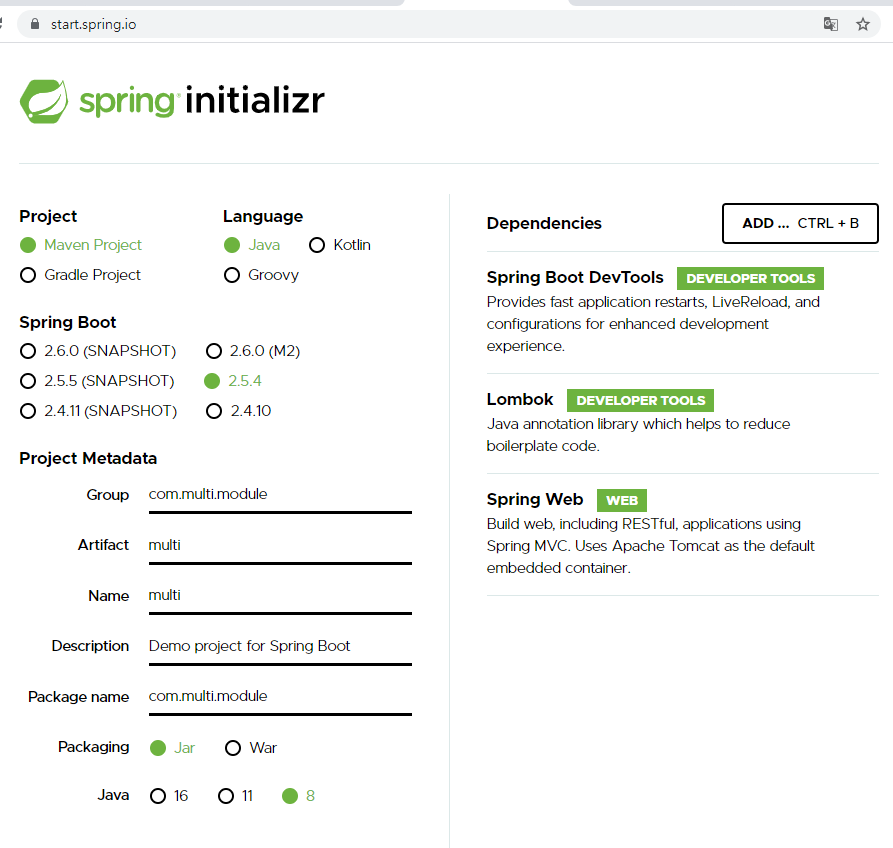Click the Spring Boot section heading
Image resolution: width=893 pixels, height=848 pixels.
(68, 322)
